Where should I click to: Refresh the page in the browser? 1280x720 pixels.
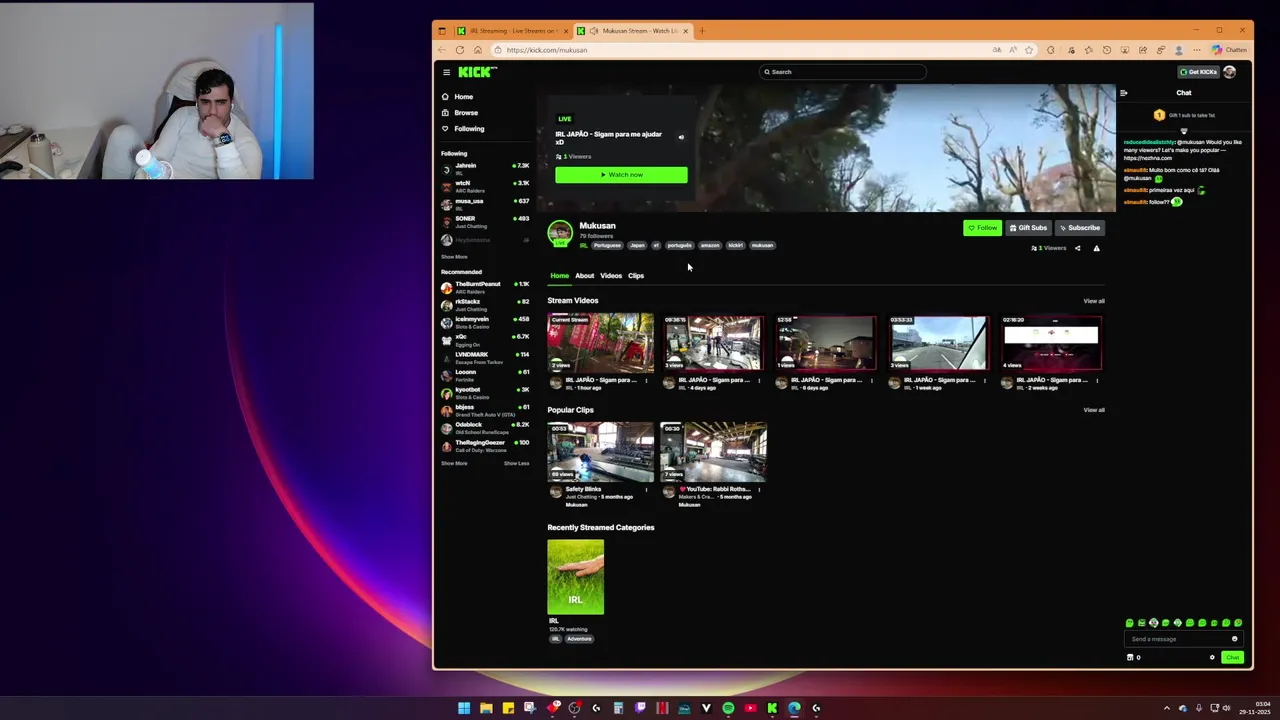(460, 50)
